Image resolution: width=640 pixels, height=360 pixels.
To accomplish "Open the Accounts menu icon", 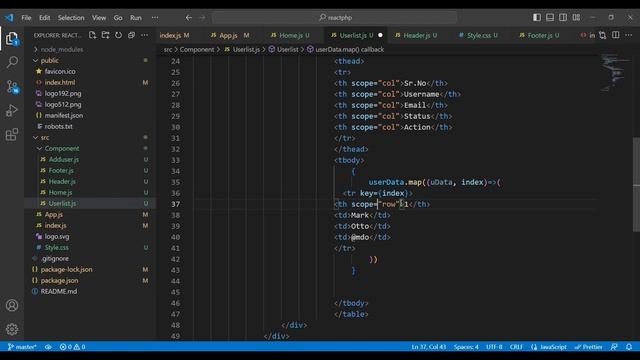I will coord(12,305).
